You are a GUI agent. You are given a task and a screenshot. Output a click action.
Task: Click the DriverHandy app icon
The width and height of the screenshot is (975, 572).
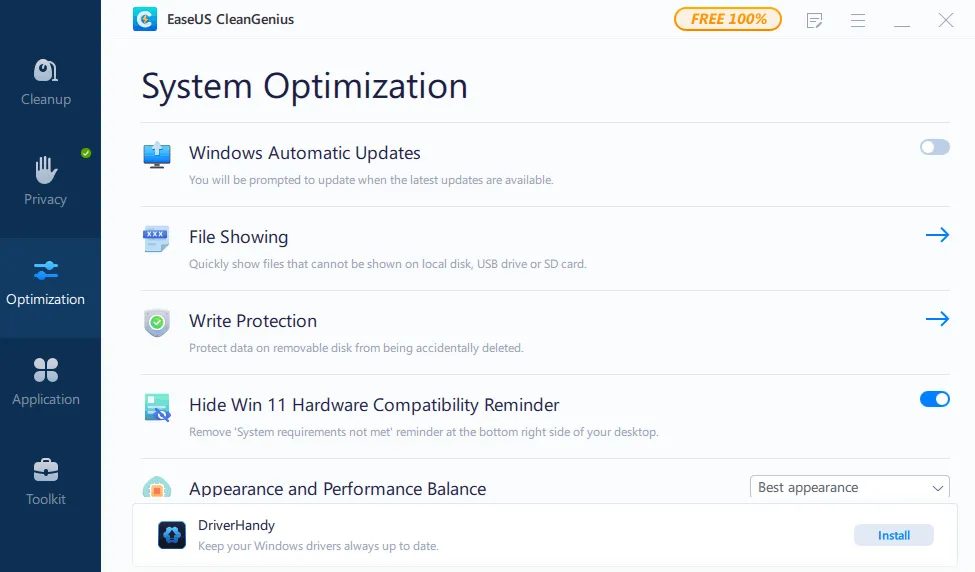coord(172,535)
